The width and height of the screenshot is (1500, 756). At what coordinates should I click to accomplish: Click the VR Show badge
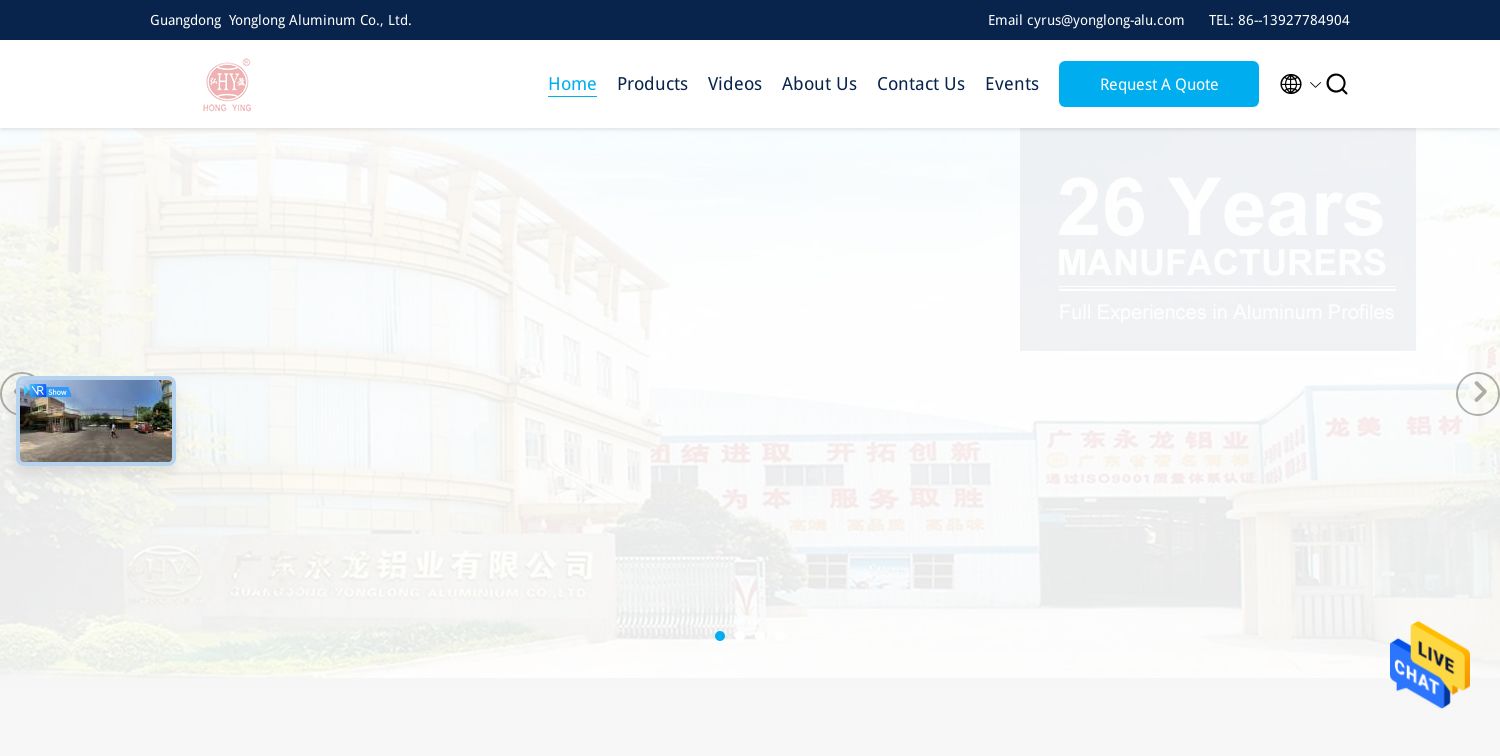[x=48, y=391]
